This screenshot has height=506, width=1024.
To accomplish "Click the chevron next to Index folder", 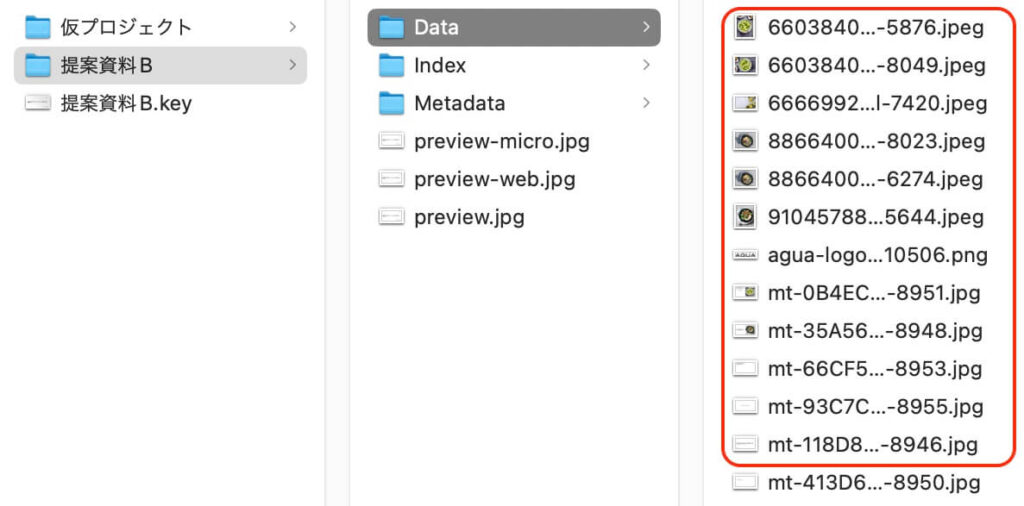I will (646, 65).
